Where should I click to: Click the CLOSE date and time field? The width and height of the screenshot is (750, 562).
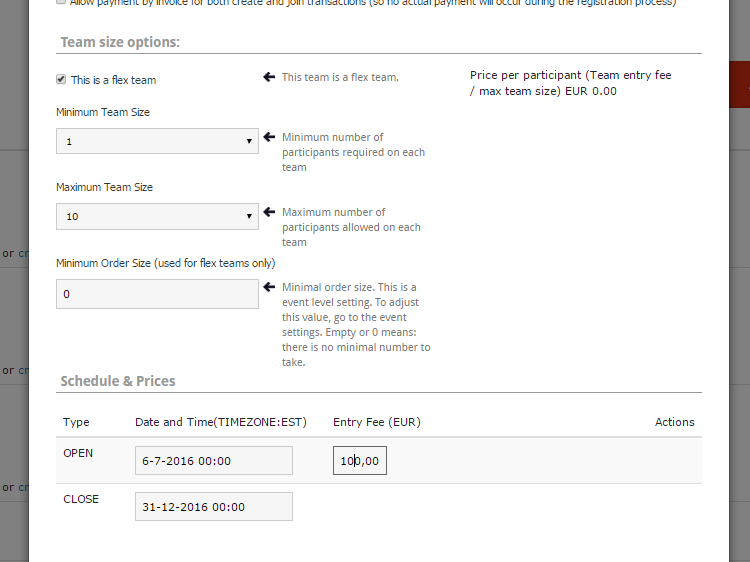[214, 507]
